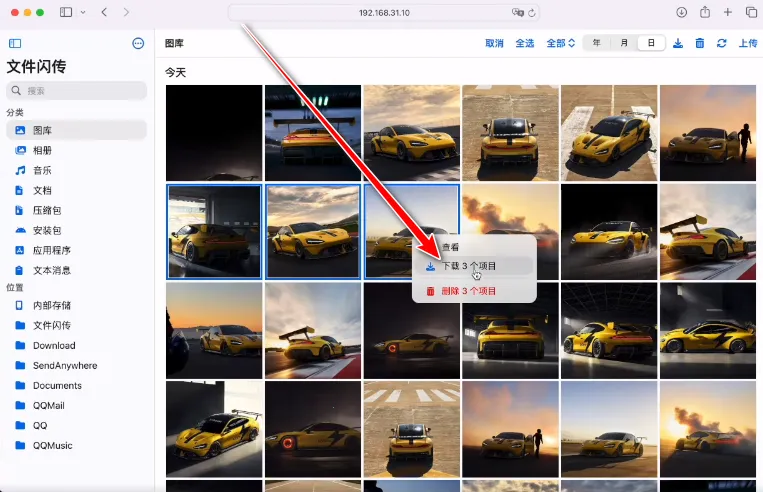Open Safari downloads in browser toolbar
The width and height of the screenshot is (763, 492).
(681, 12)
